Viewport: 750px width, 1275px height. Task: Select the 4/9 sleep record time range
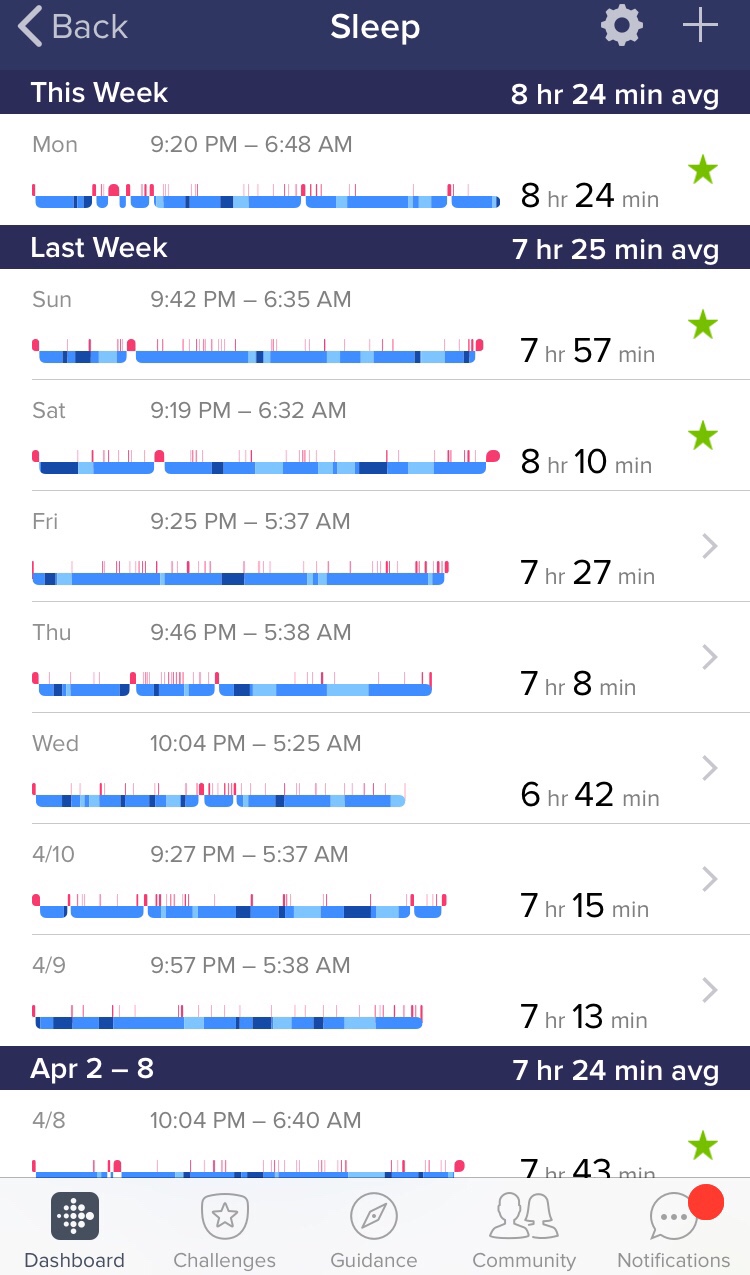250,965
